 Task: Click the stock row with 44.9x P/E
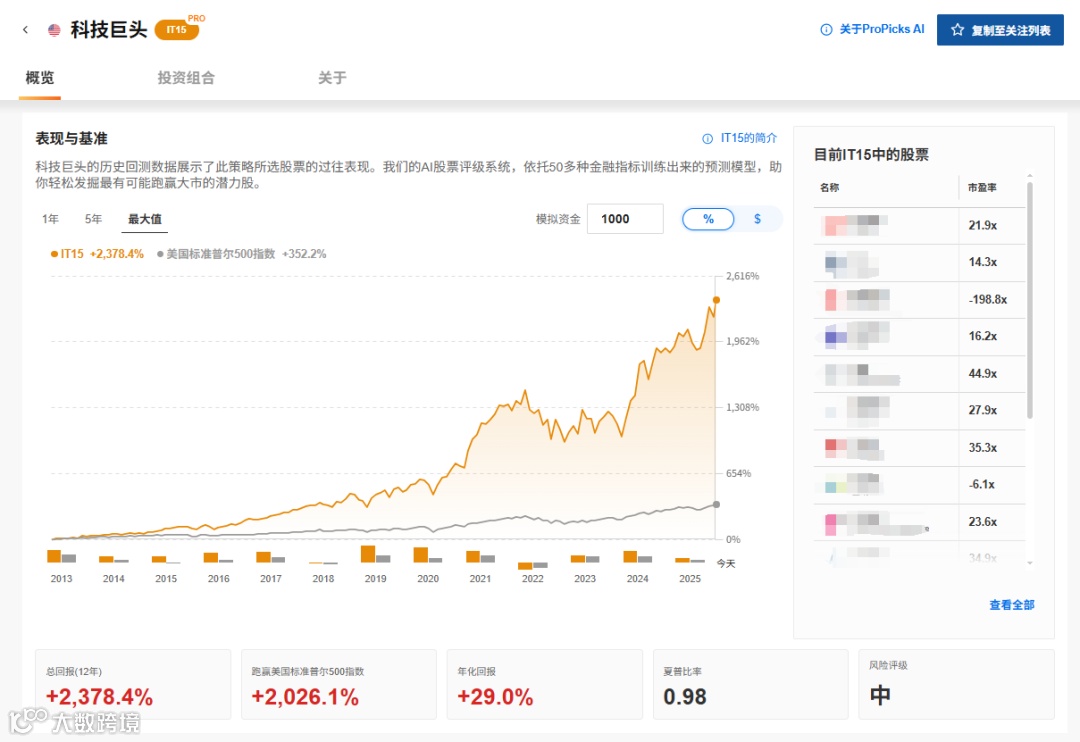(920, 373)
